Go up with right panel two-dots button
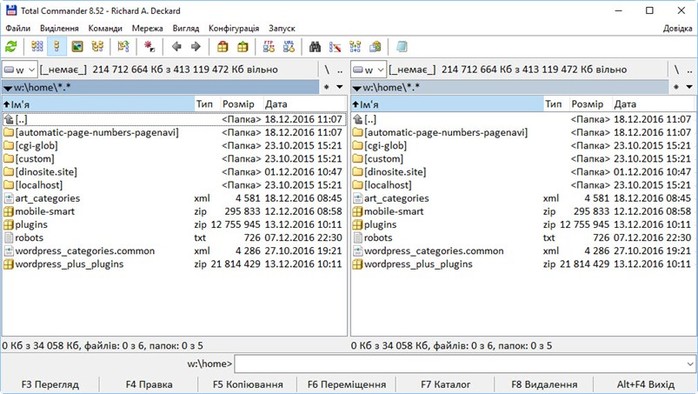Viewport: 698px width, 394px height. pos(689,70)
